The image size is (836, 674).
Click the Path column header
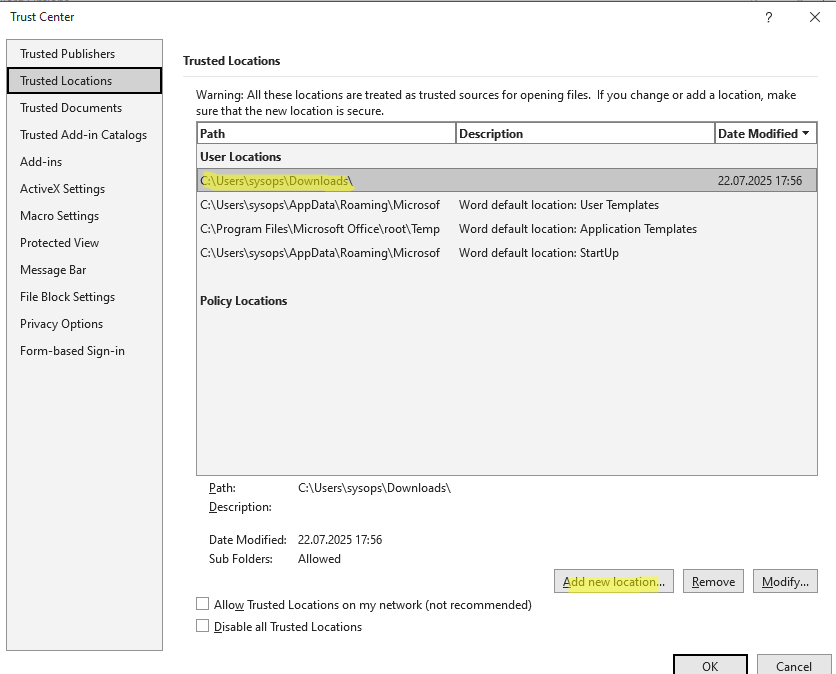click(326, 133)
